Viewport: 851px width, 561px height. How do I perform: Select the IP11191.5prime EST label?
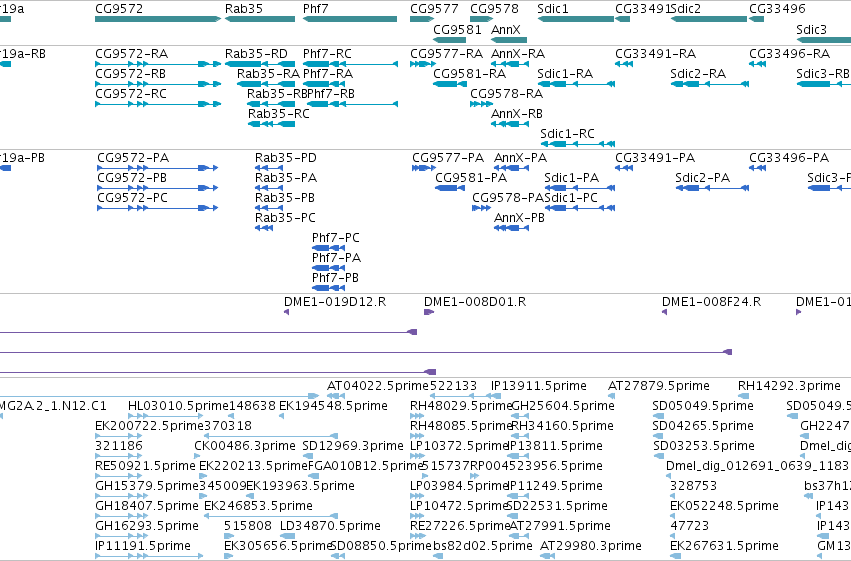click(143, 546)
